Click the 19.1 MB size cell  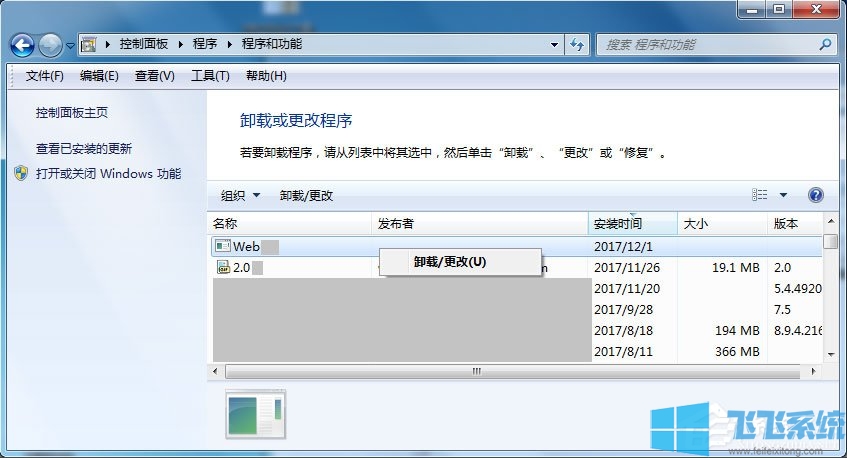(736, 267)
